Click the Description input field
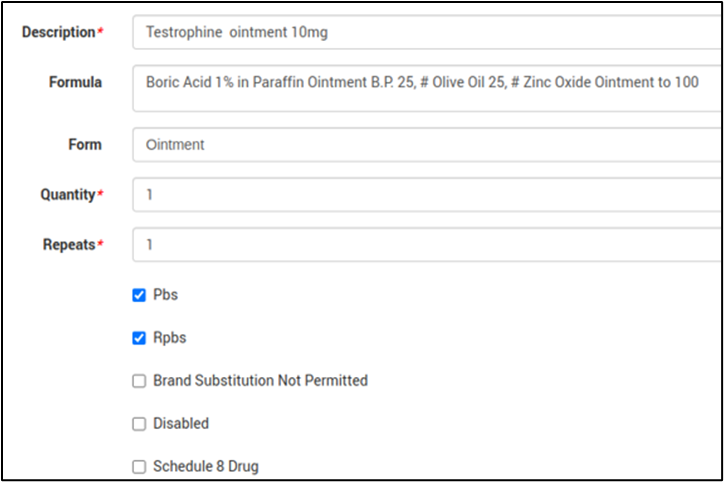 (x=425, y=32)
